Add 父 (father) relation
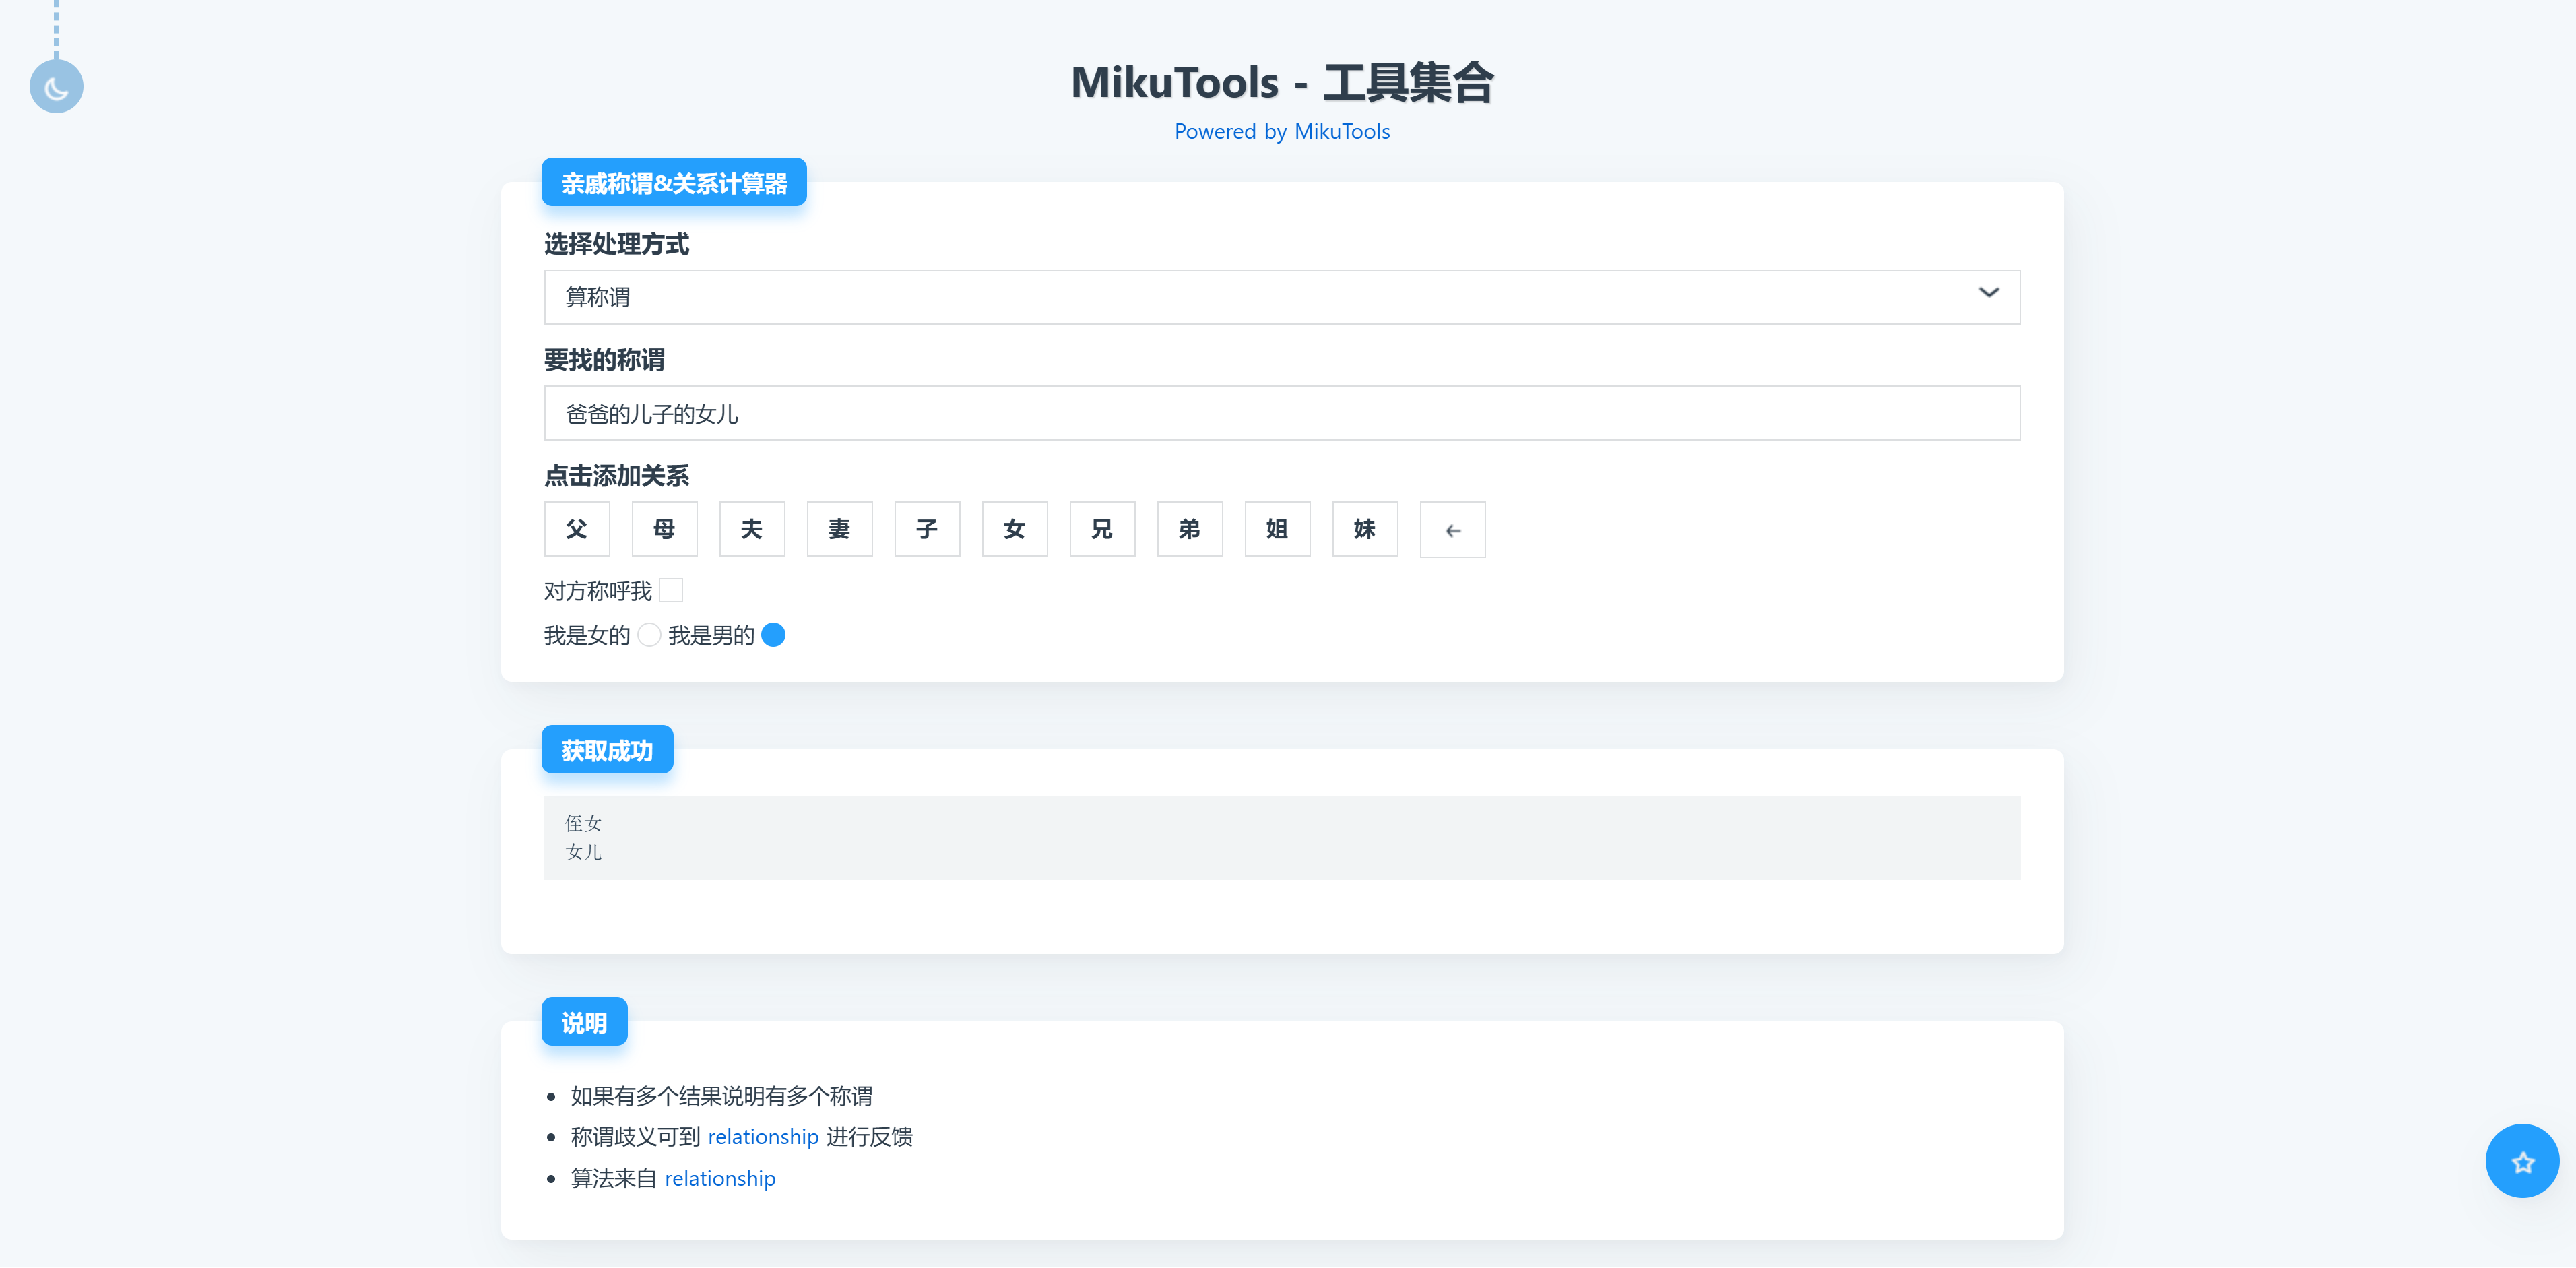This screenshot has width=2576, height=1268. pyautogui.click(x=576, y=529)
